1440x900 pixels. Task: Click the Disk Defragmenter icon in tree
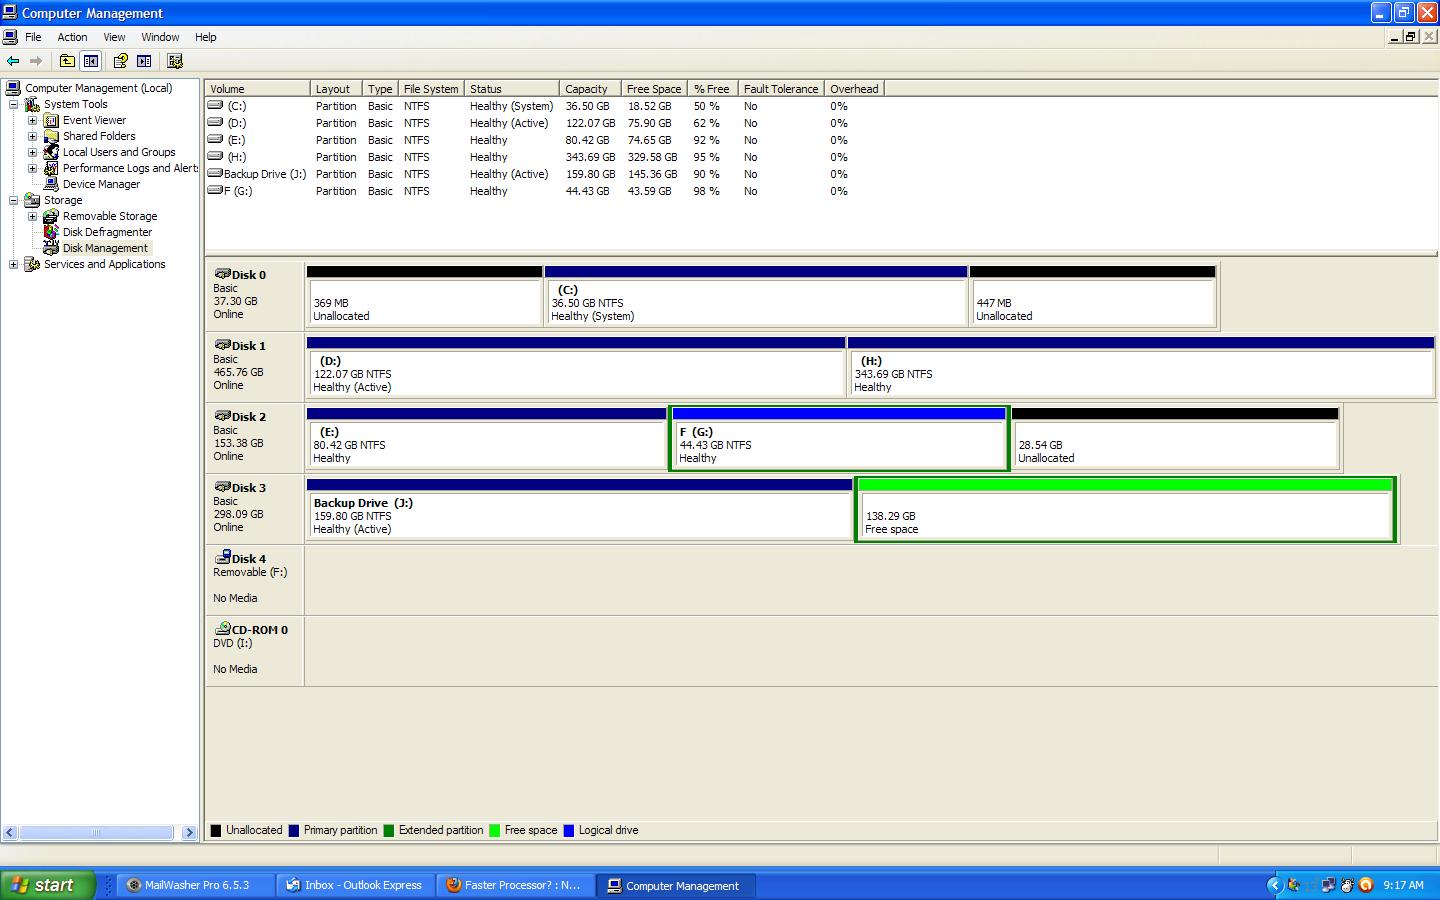coord(51,232)
